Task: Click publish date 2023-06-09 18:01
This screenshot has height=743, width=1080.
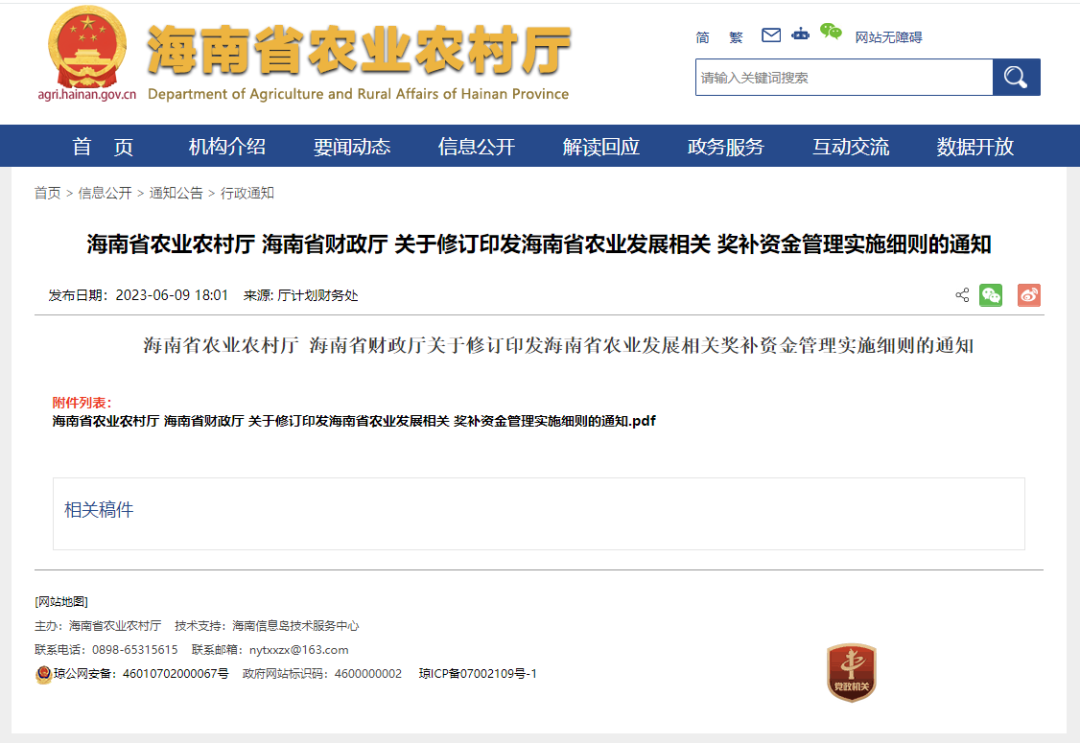Action: (172, 295)
